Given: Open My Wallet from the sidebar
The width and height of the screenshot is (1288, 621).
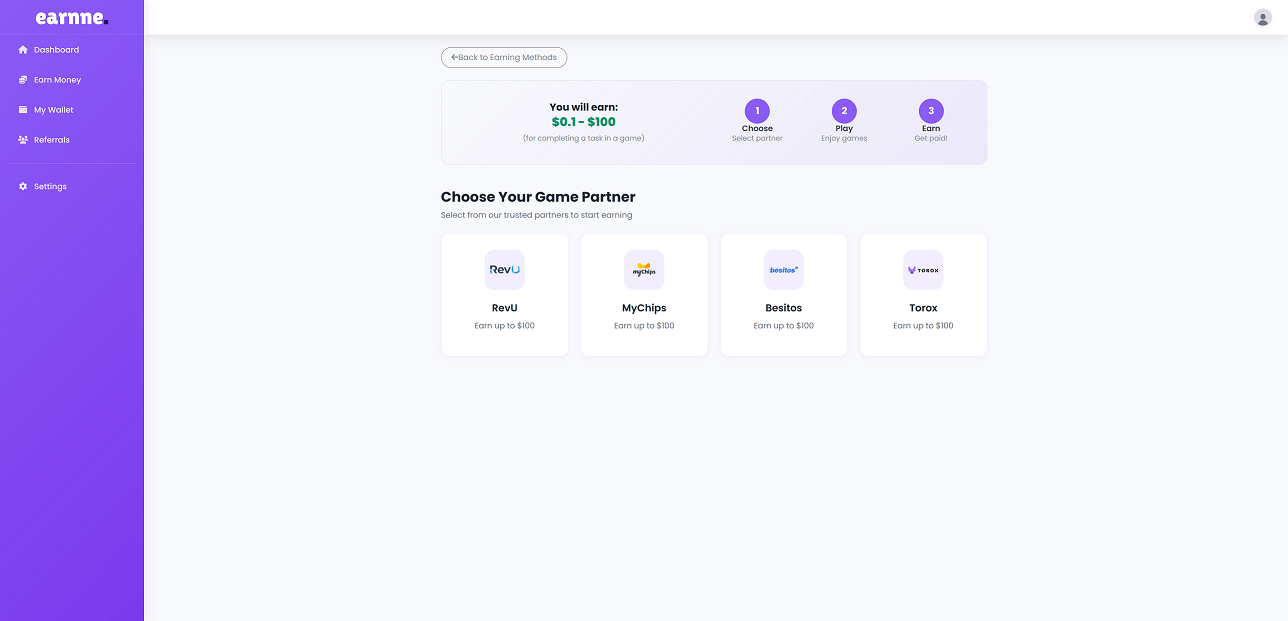Looking at the screenshot, I should [52, 109].
